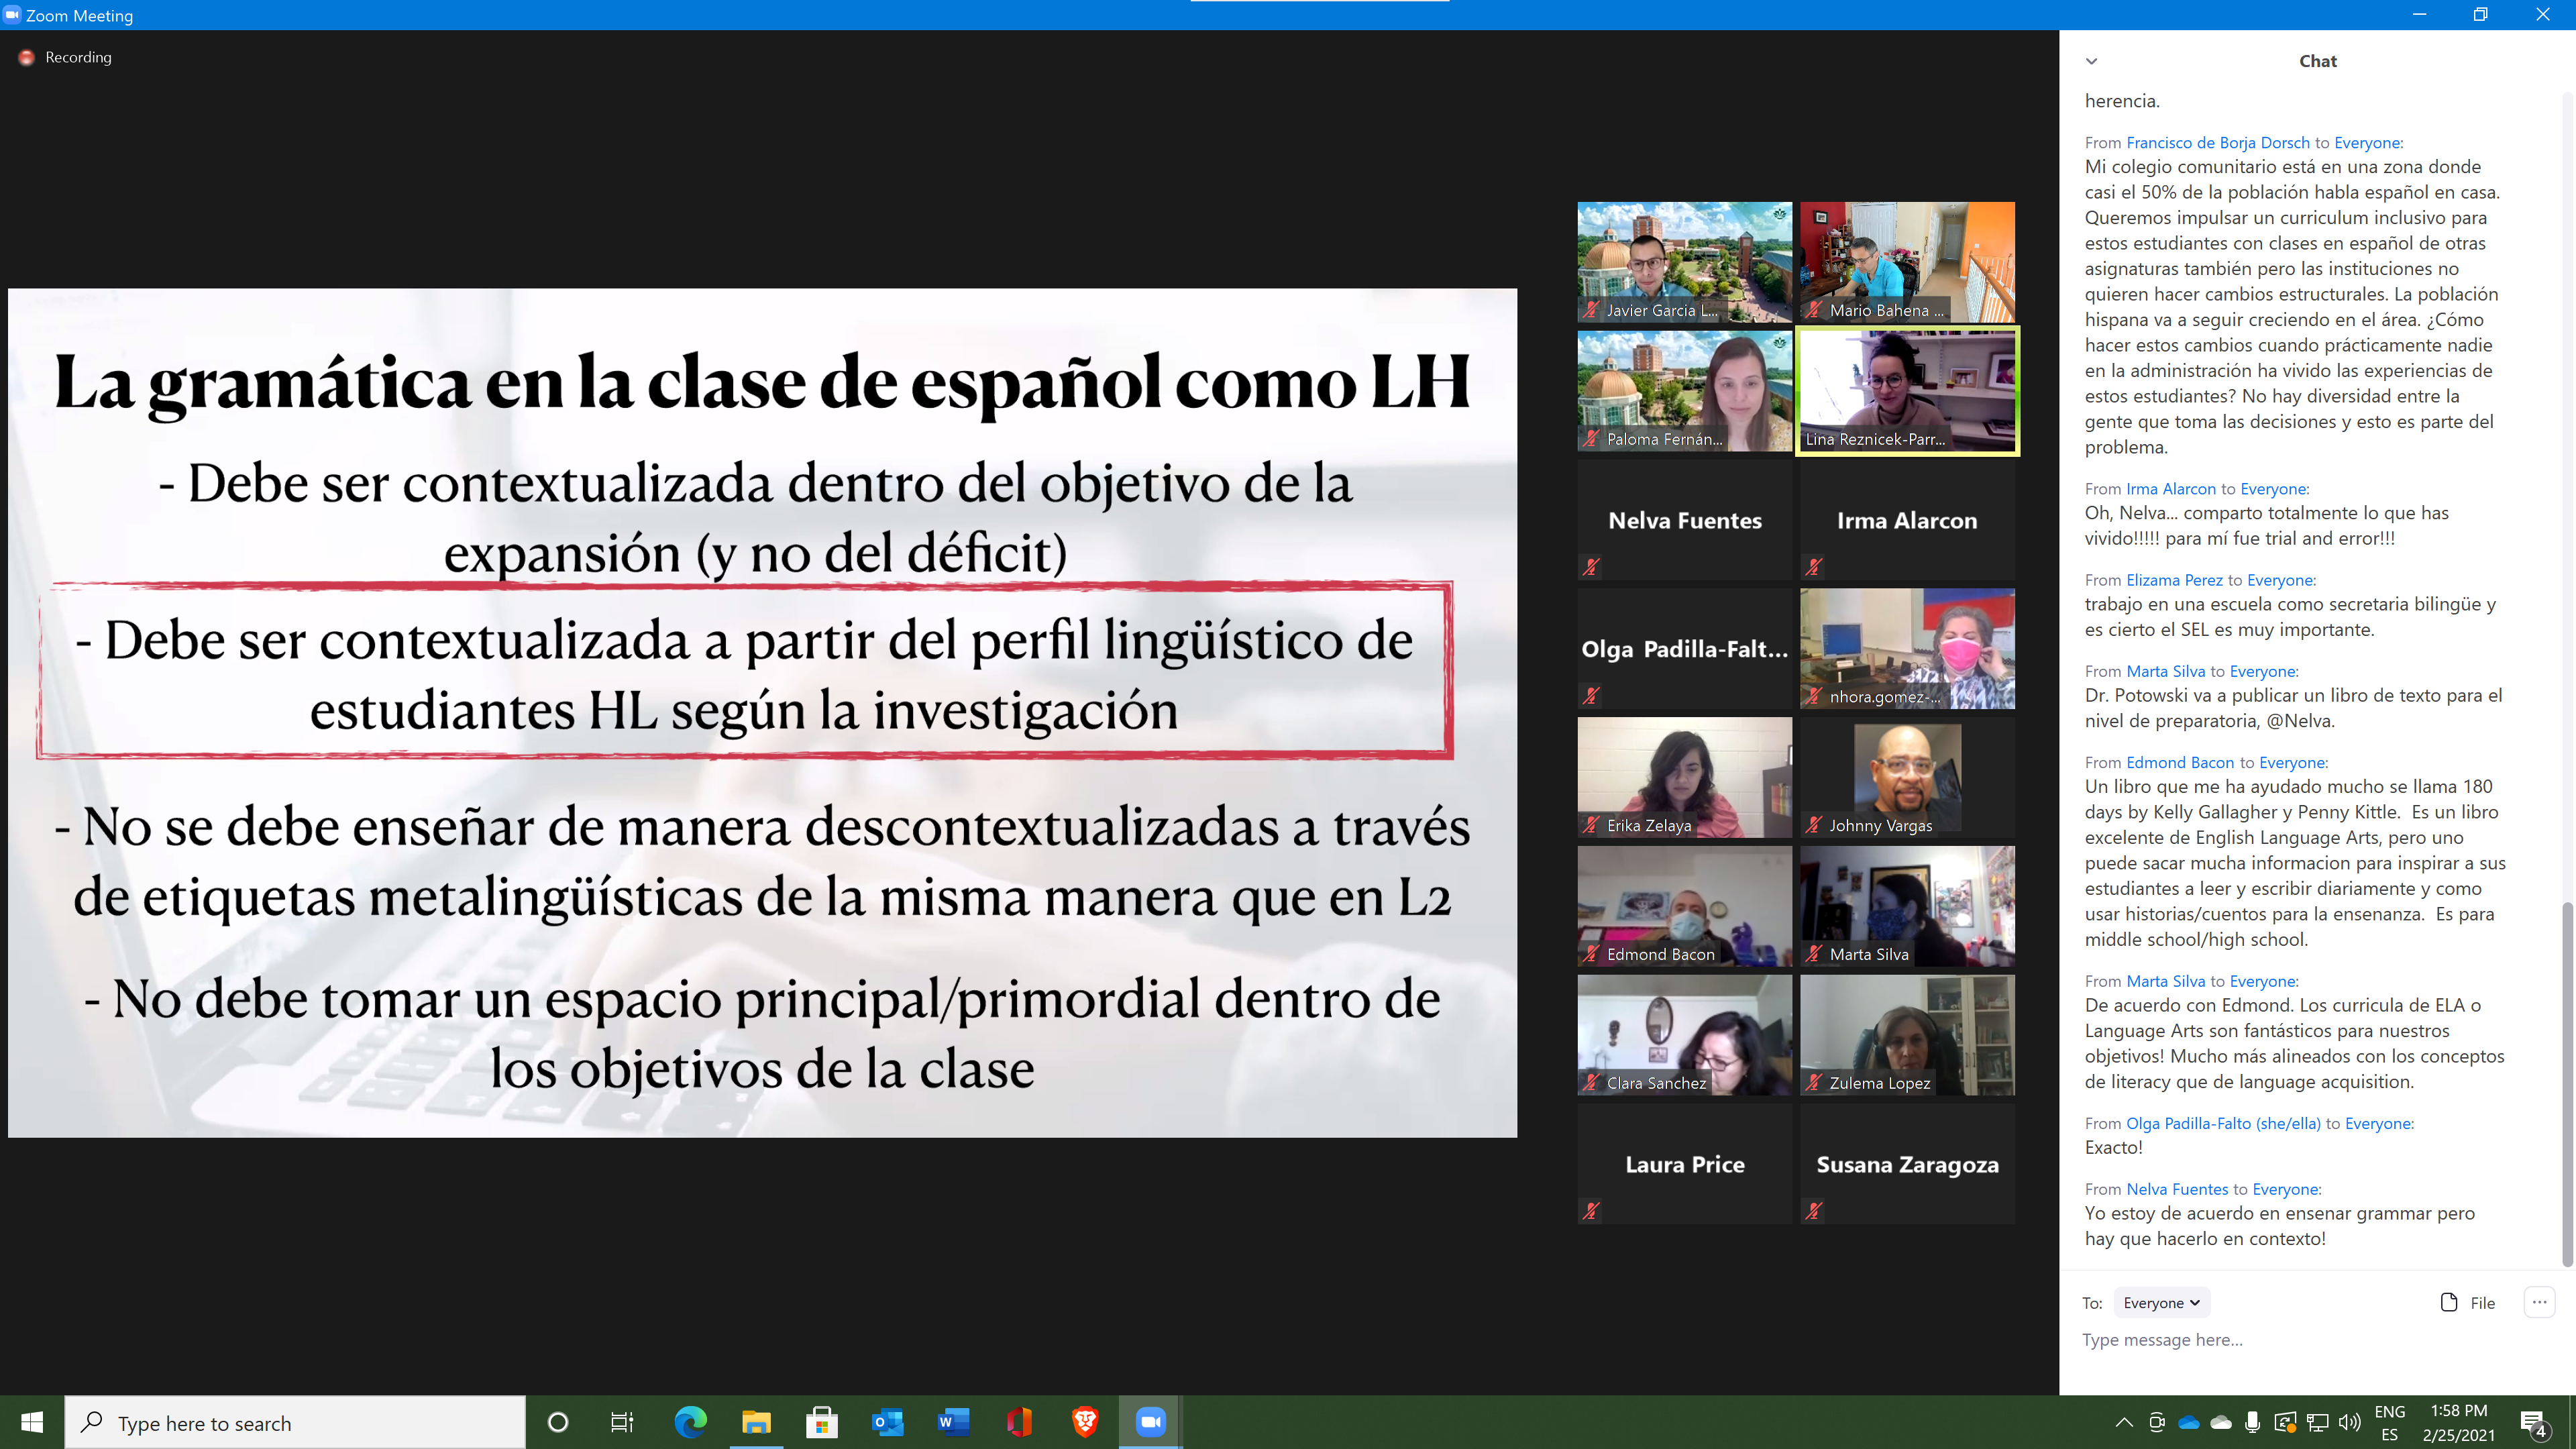The image size is (2576, 1449).
Task: Click the Zoom icon in the taskbar
Action: (x=1150, y=1422)
